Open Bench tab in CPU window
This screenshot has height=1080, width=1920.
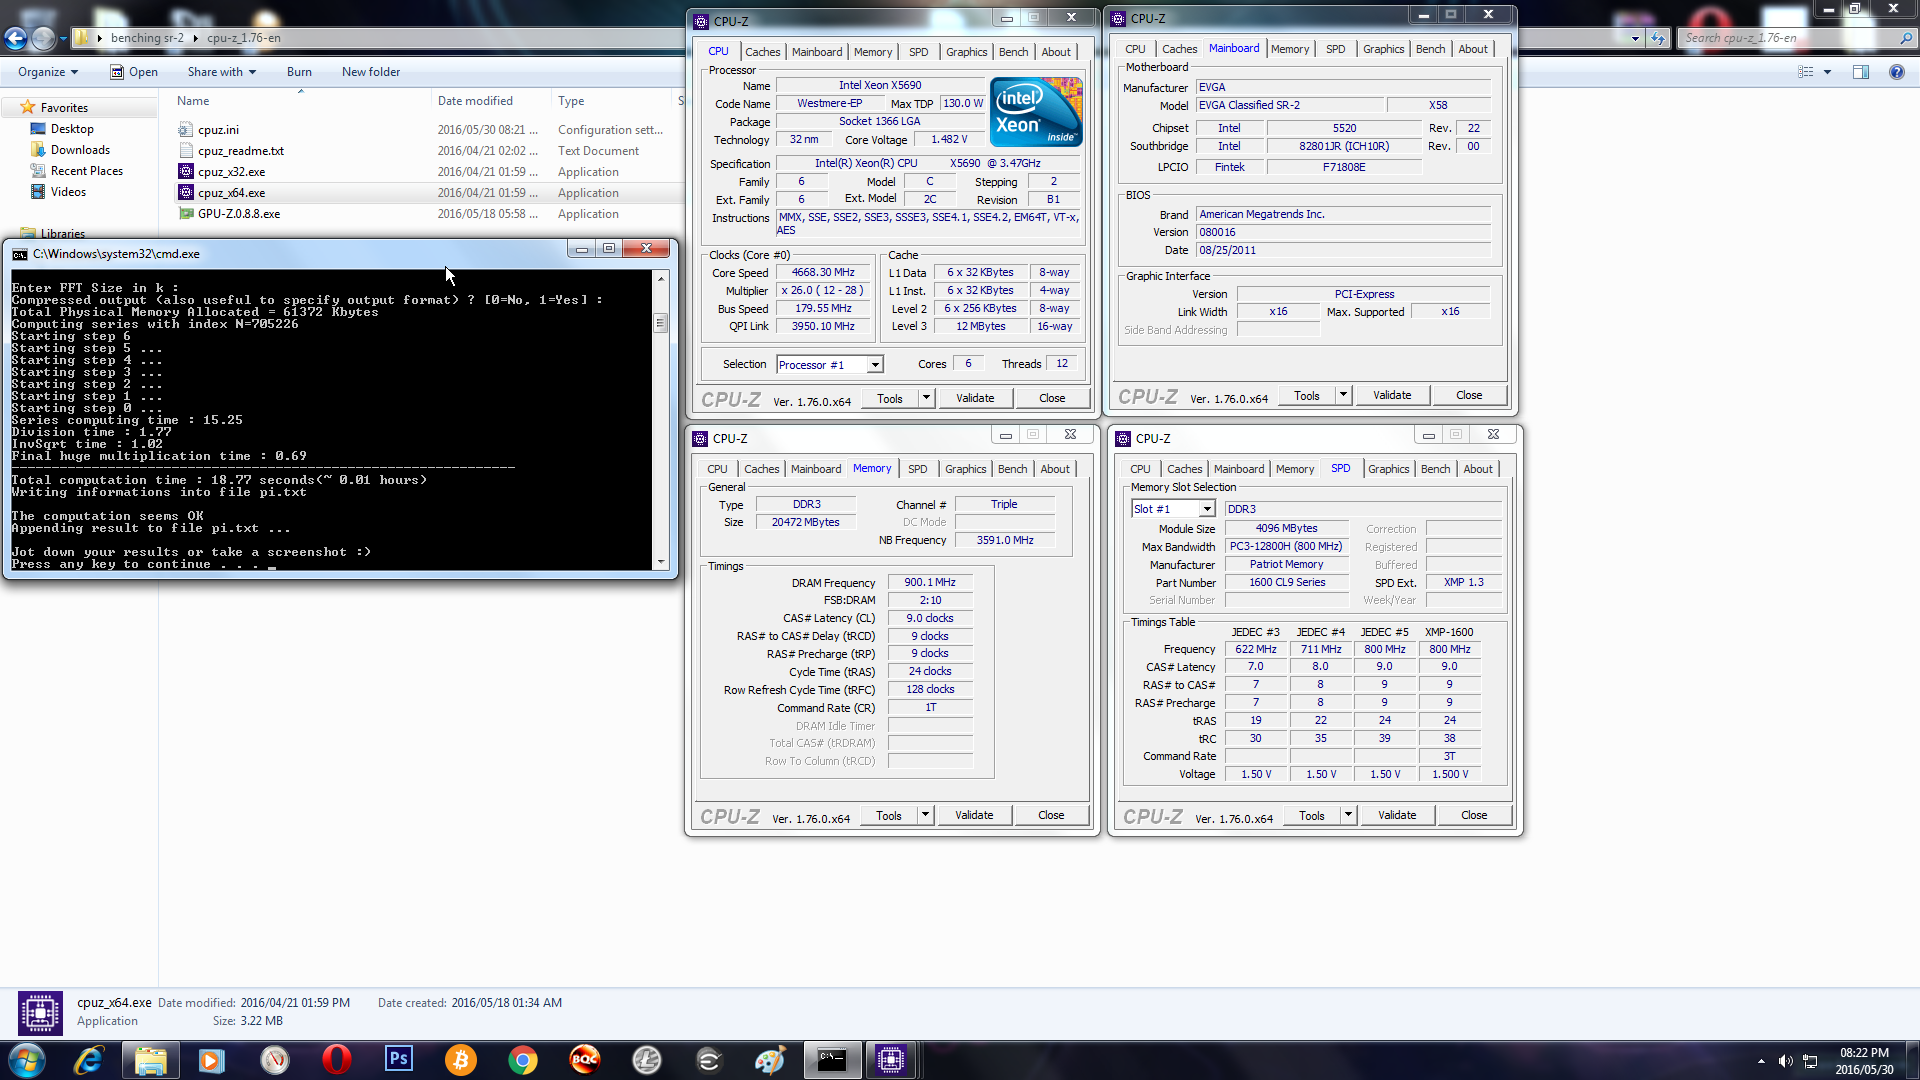[1013, 52]
